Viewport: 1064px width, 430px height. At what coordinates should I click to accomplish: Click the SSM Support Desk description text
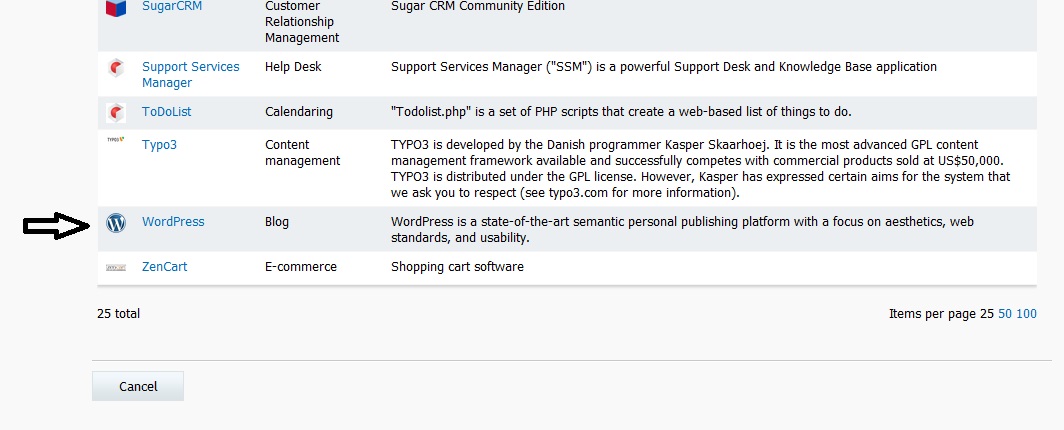(664, 66)
